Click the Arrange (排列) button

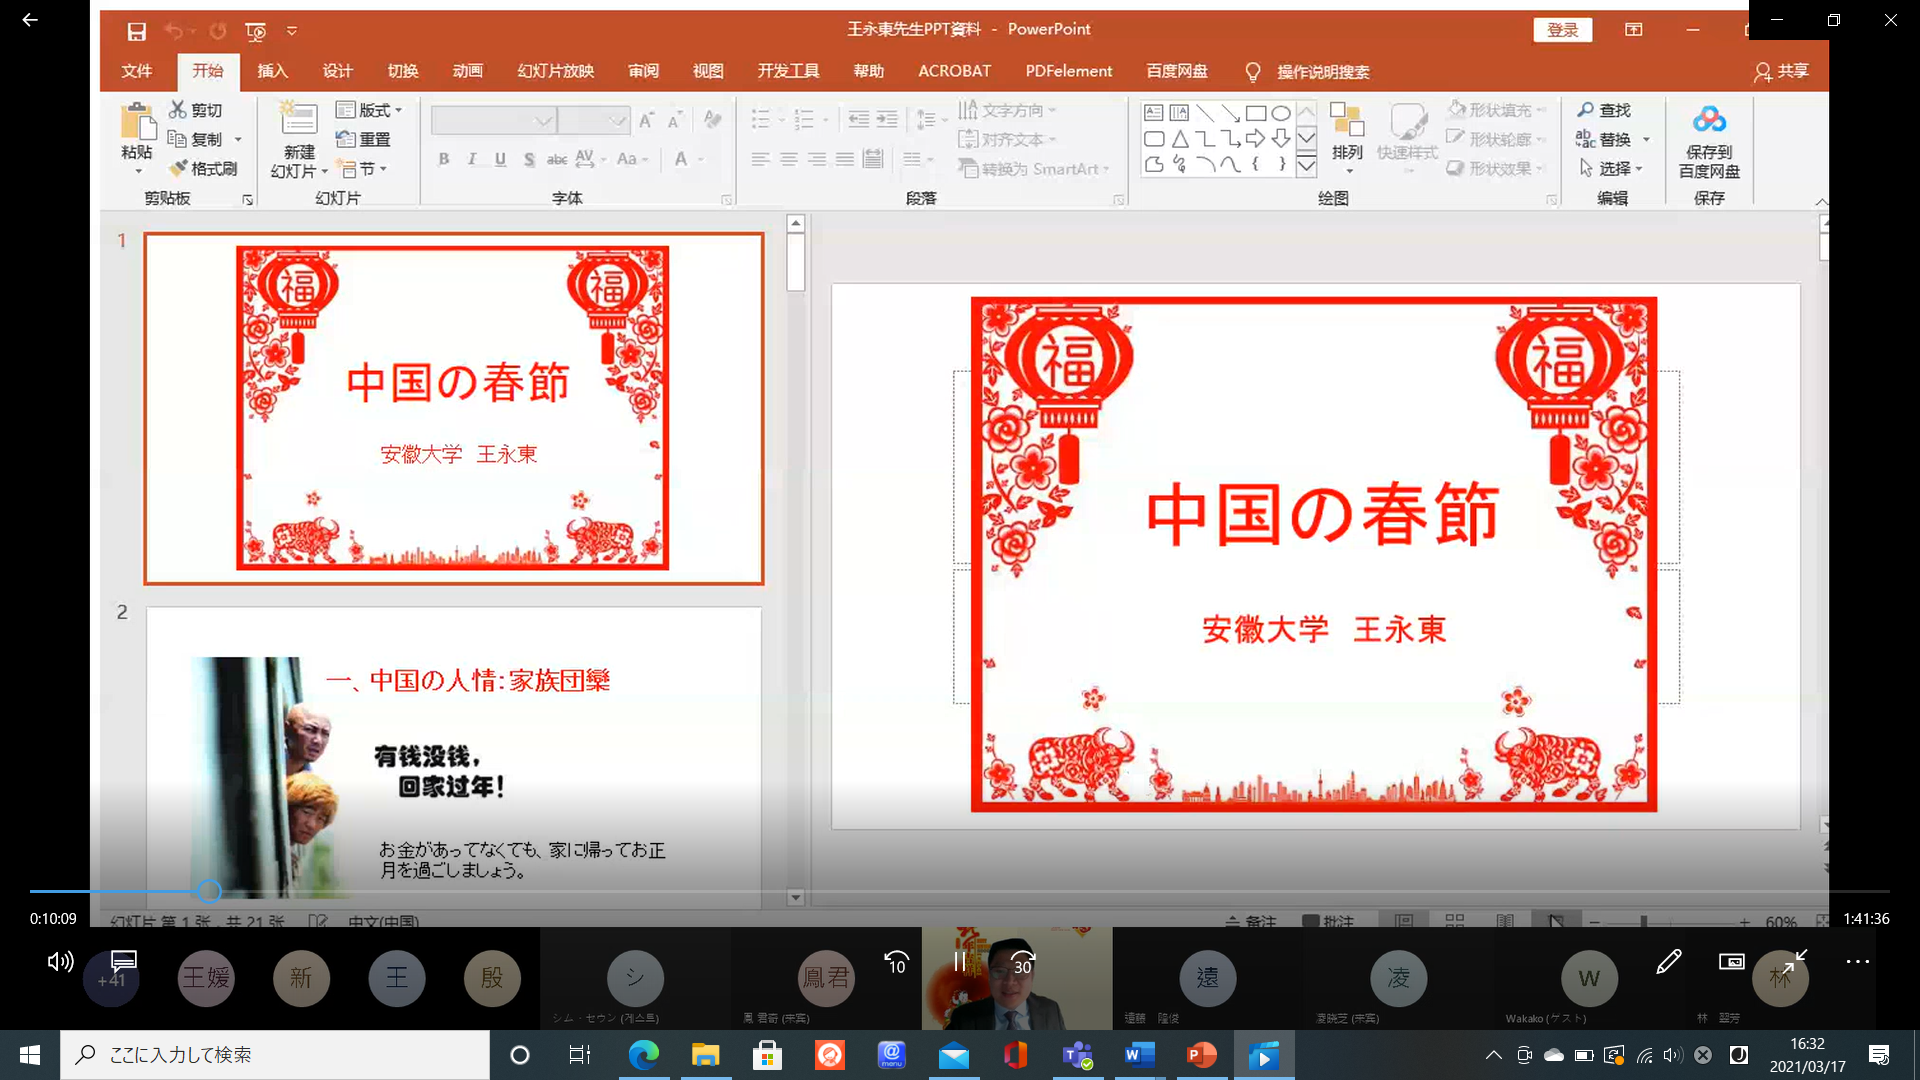pos(1347,139)
